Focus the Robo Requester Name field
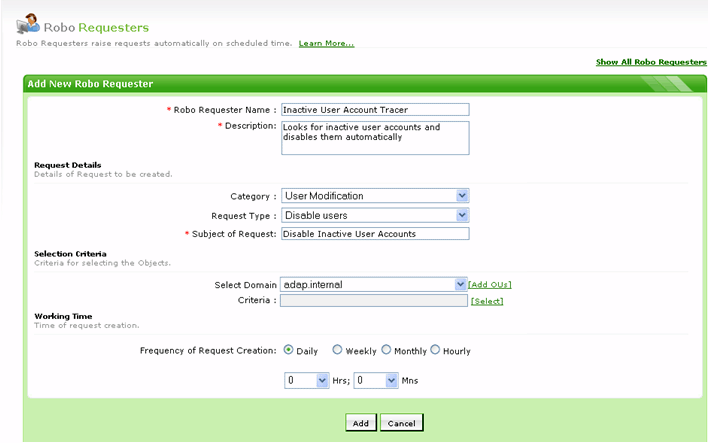This screenshot has height=443, width=710. tap(374, 110)
